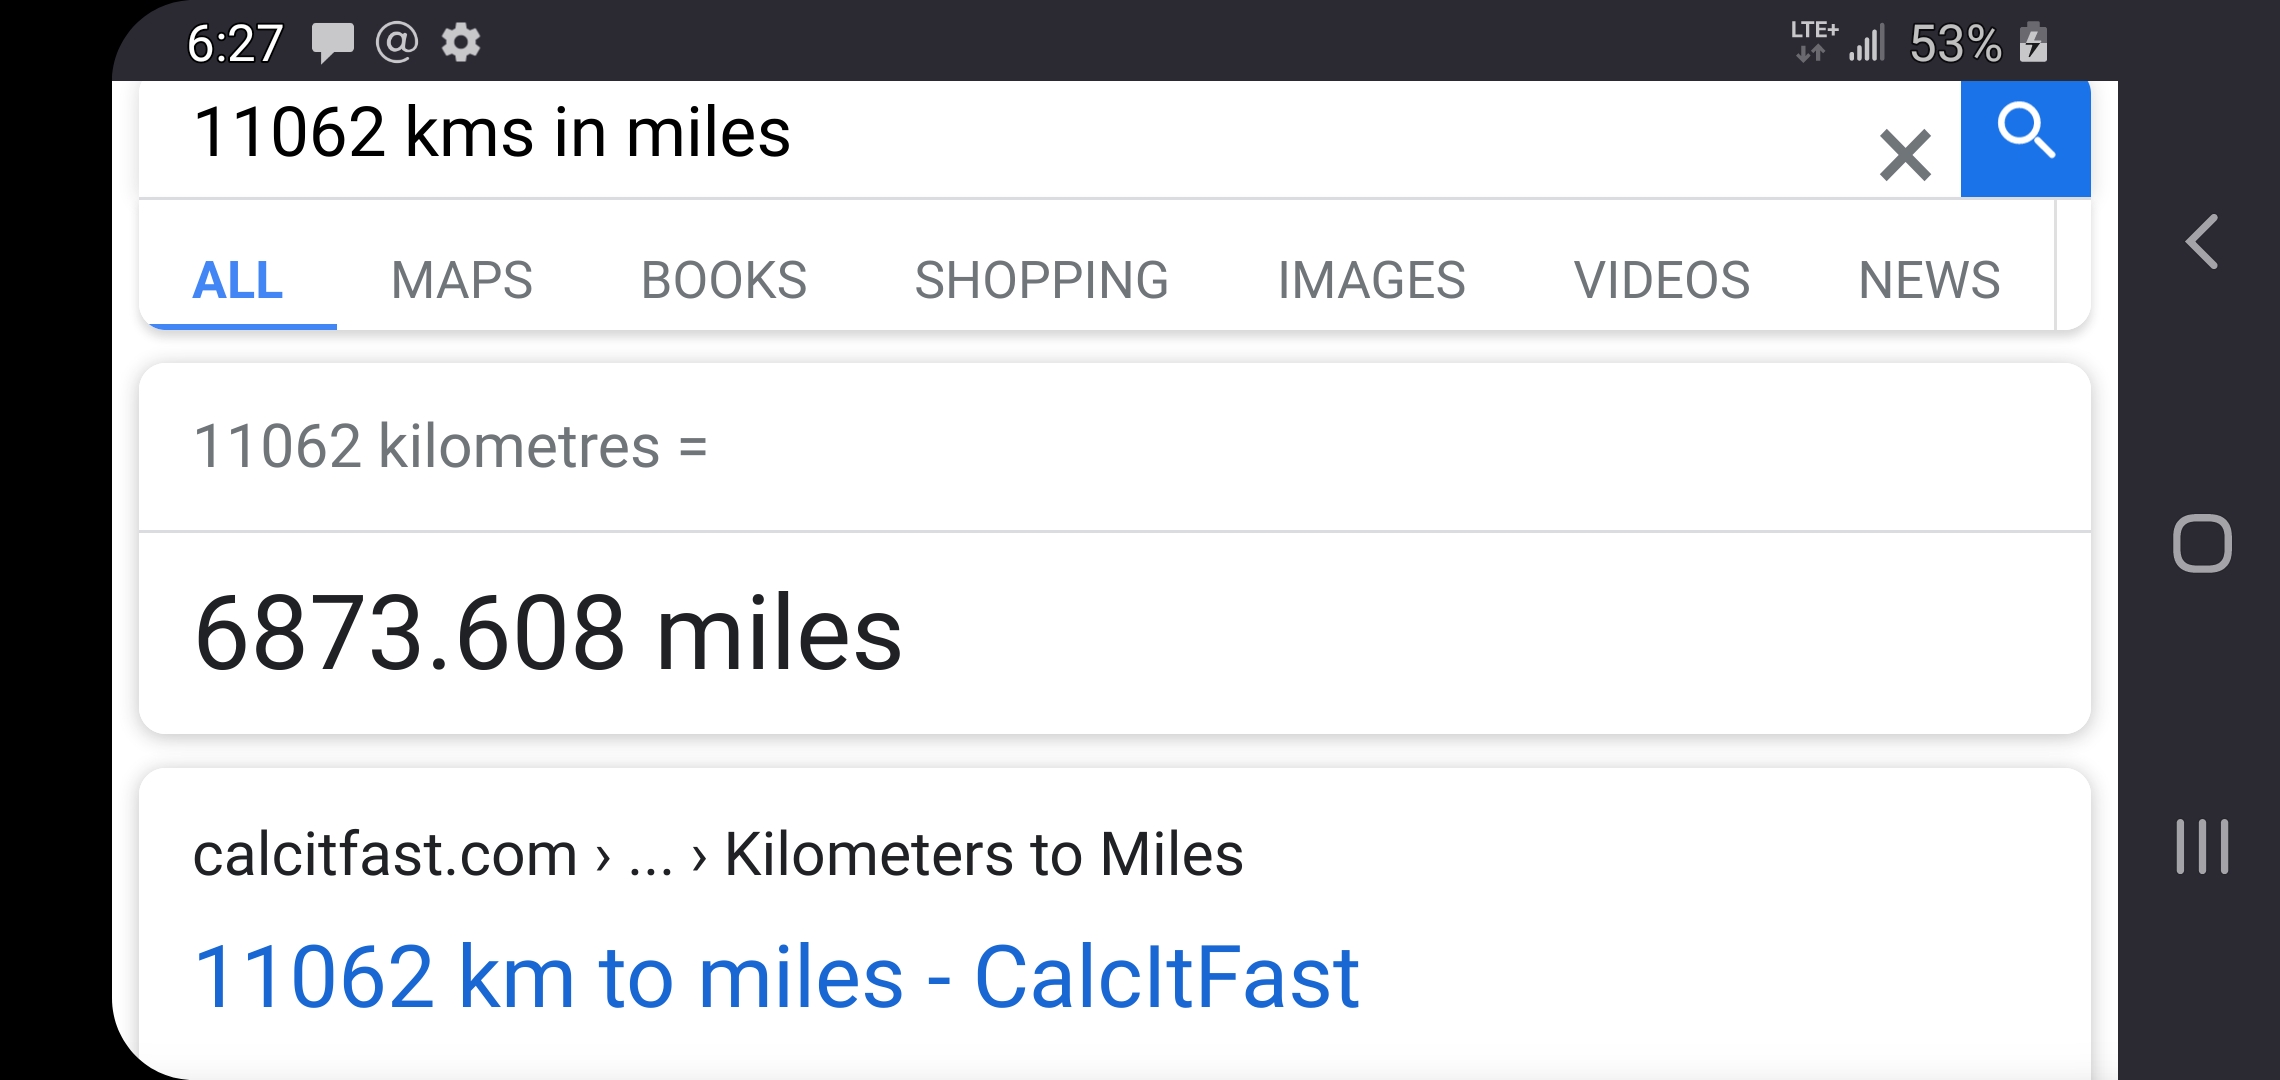Show the VIDEOS results tab
The height and width of the screenshot is (1080, 2280).
[x=1662, y=280]
